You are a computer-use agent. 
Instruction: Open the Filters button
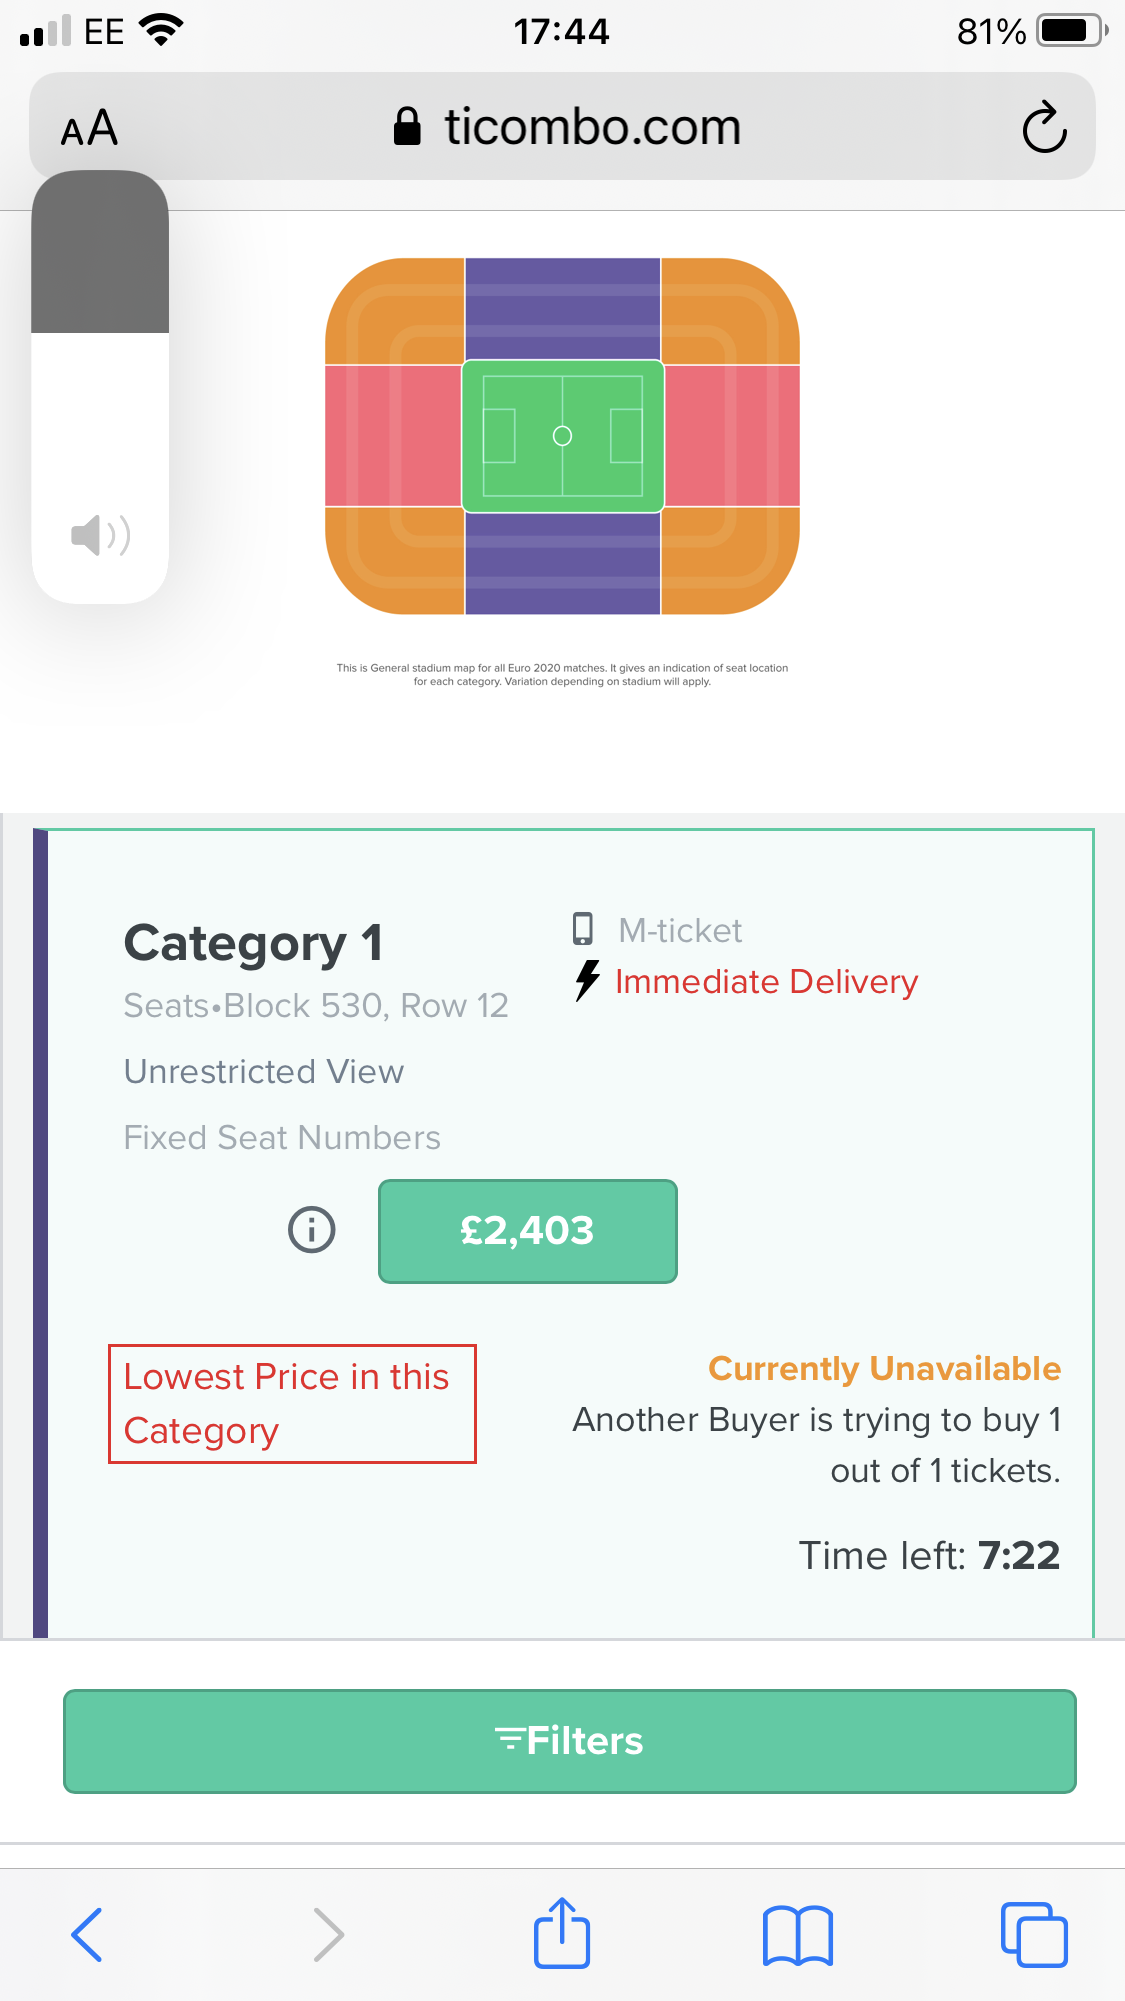coord(569,1741)
